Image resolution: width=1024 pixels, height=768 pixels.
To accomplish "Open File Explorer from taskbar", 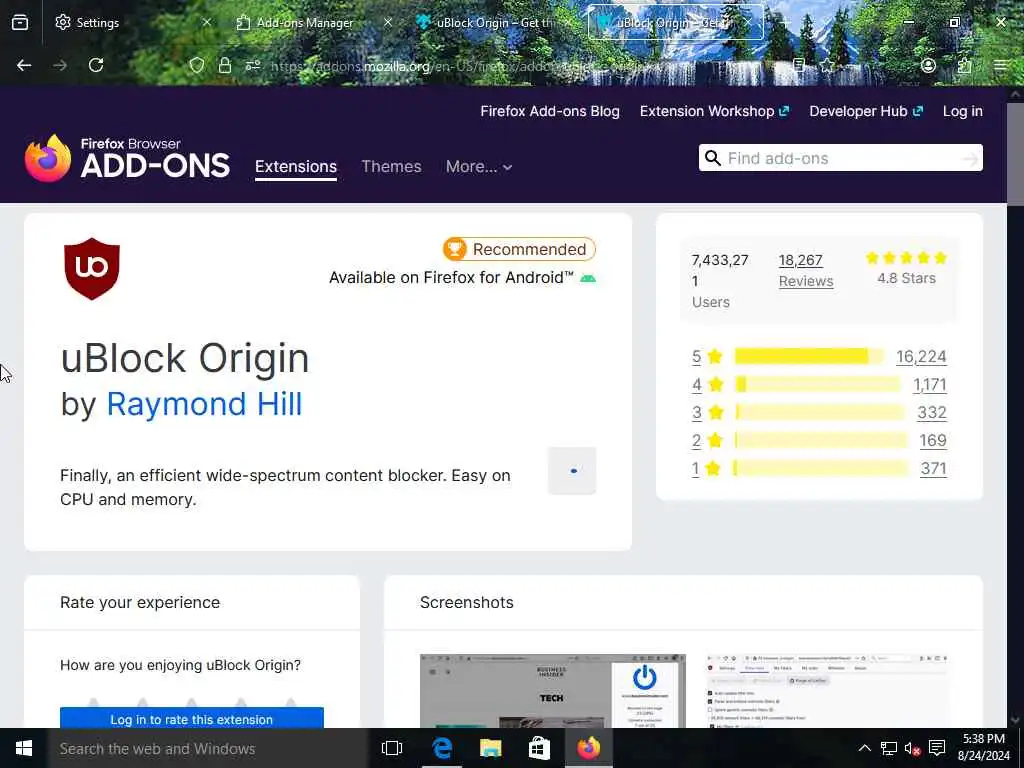I will point(490,748).
